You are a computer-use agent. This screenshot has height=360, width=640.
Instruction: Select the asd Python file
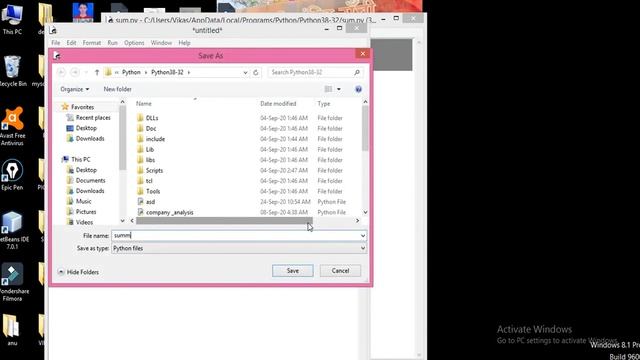(150, 202)
